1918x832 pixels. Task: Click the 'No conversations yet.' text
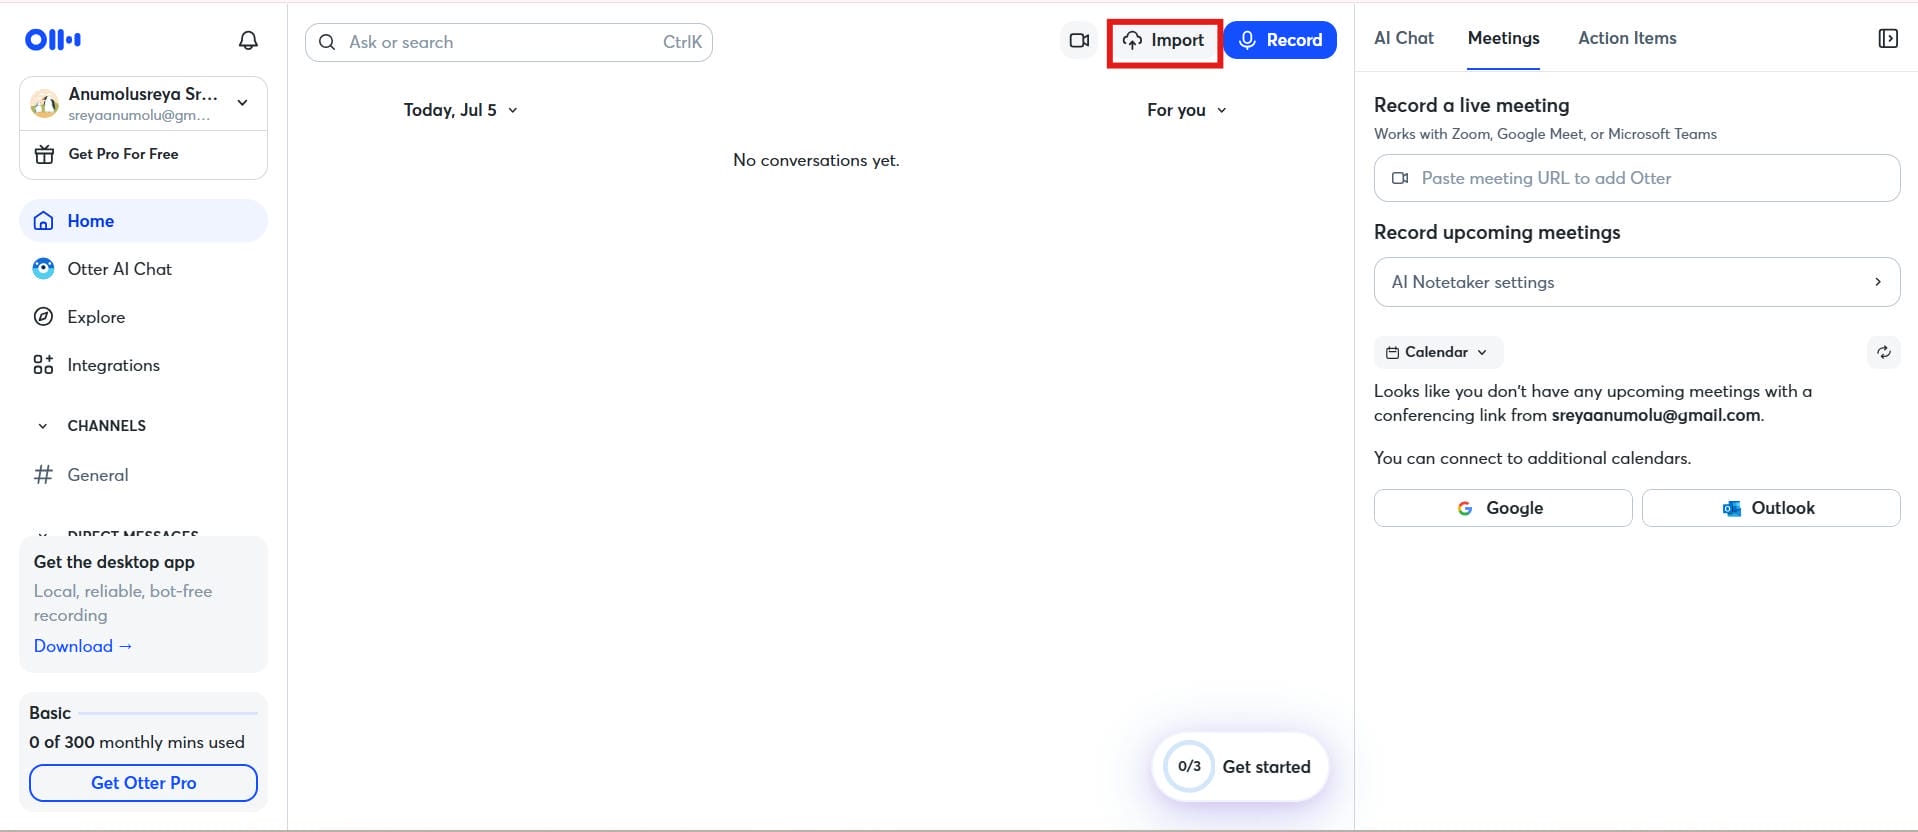[x=816, y=160]
